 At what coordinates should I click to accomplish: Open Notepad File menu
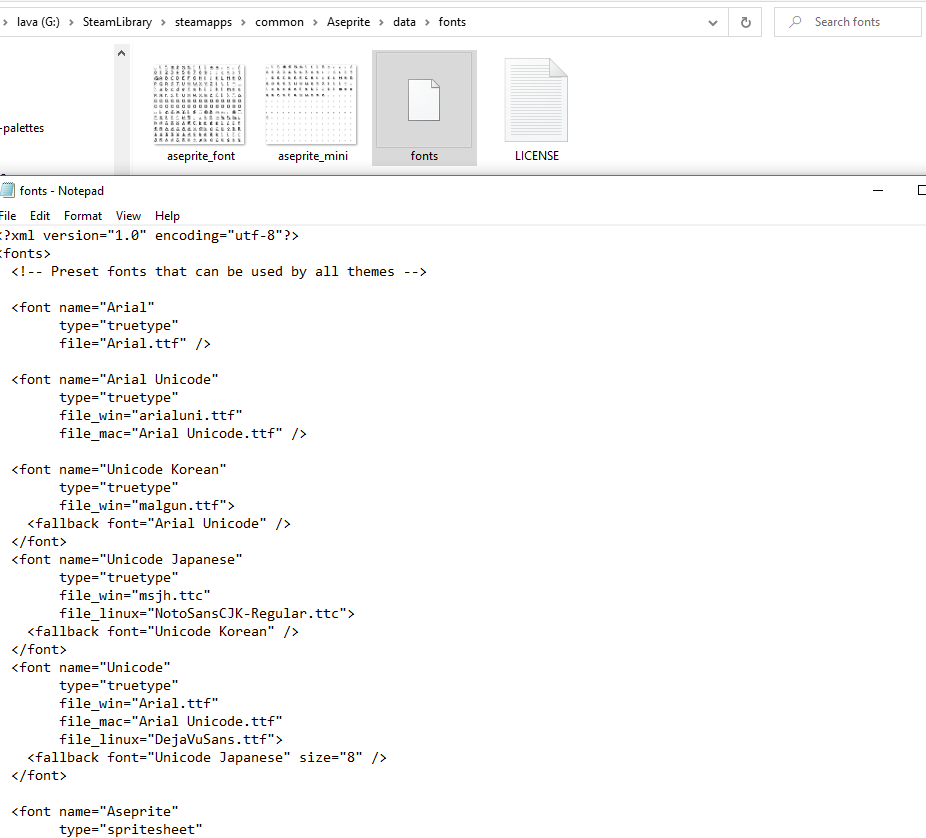pos(8,216)
